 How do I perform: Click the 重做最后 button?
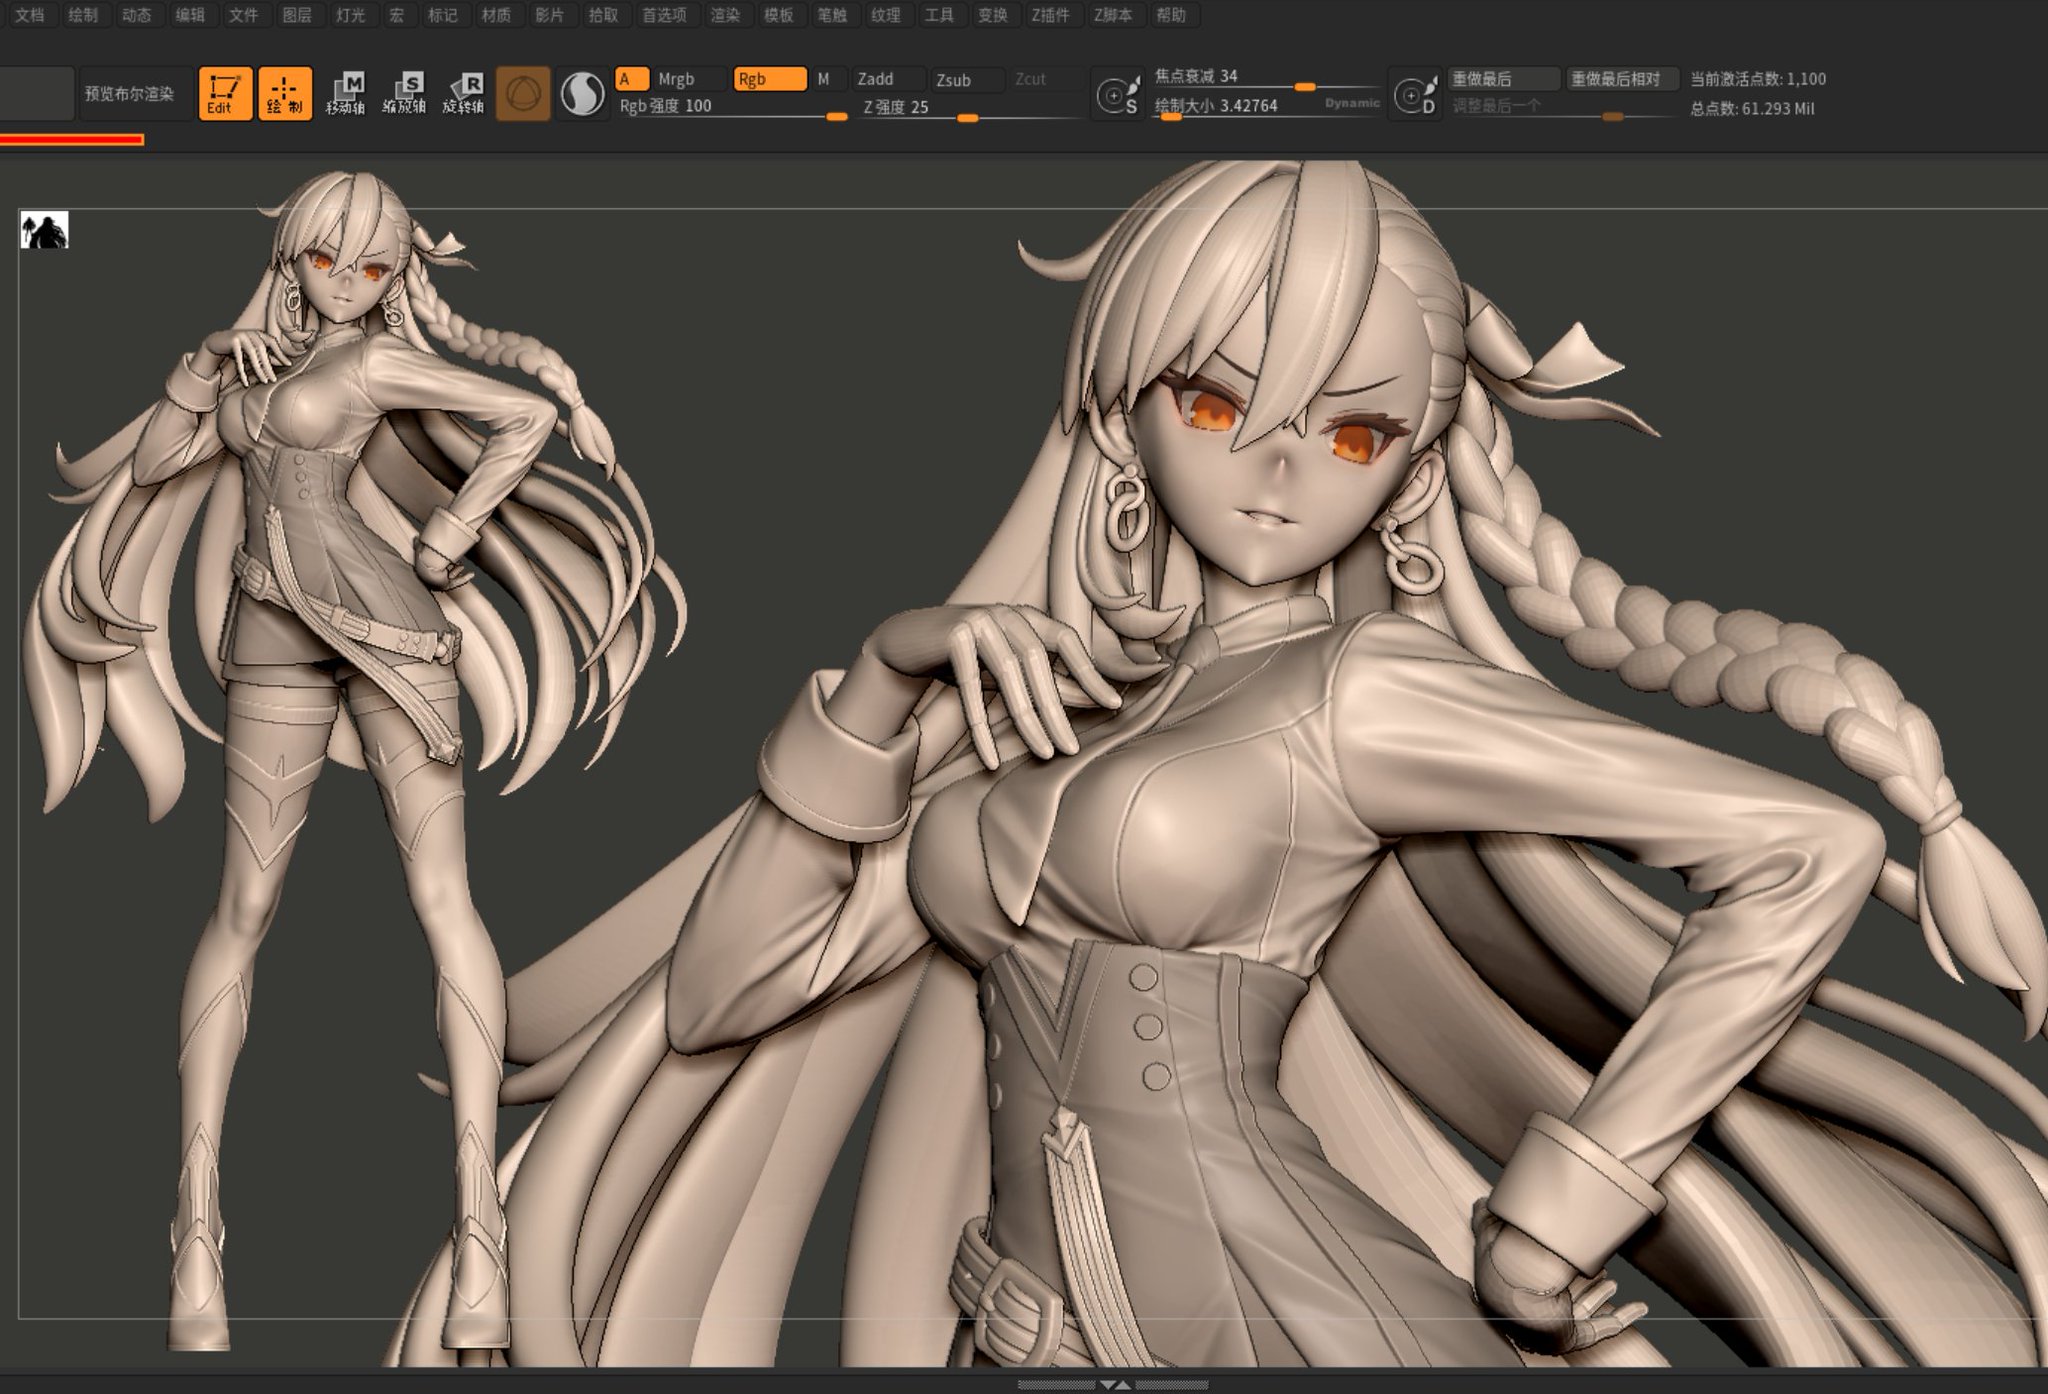point(1503,79)
